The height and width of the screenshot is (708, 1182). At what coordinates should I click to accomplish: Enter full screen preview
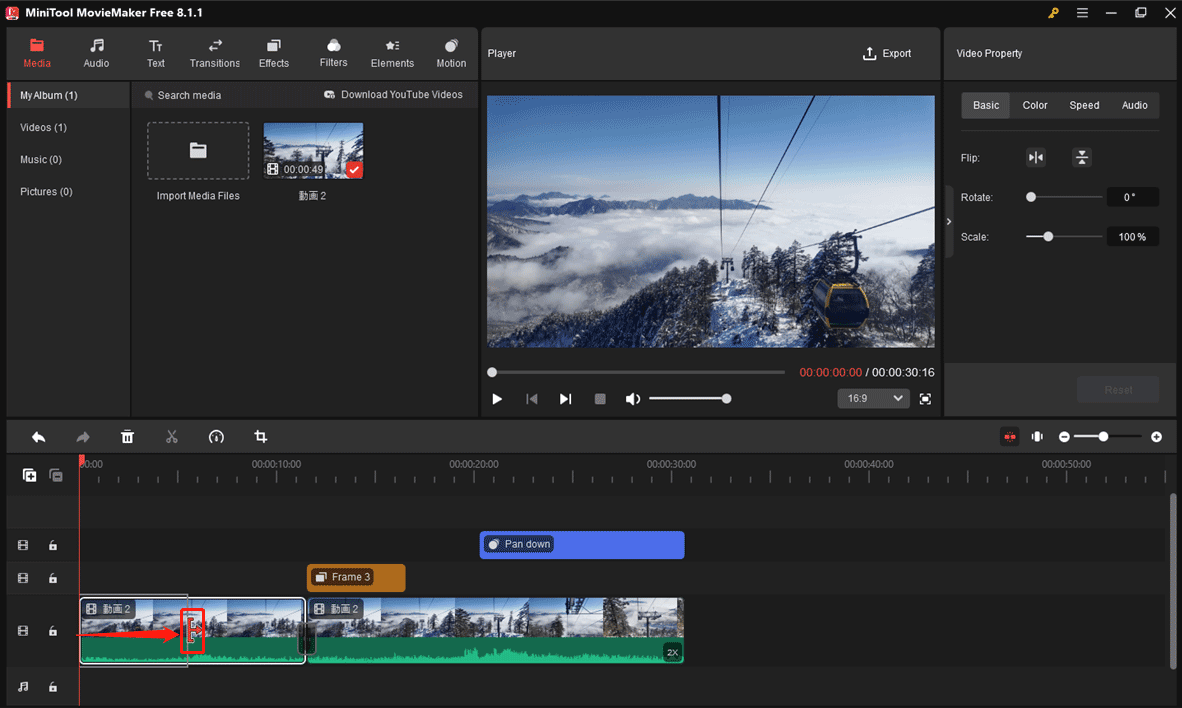click(x=925, y=399)
